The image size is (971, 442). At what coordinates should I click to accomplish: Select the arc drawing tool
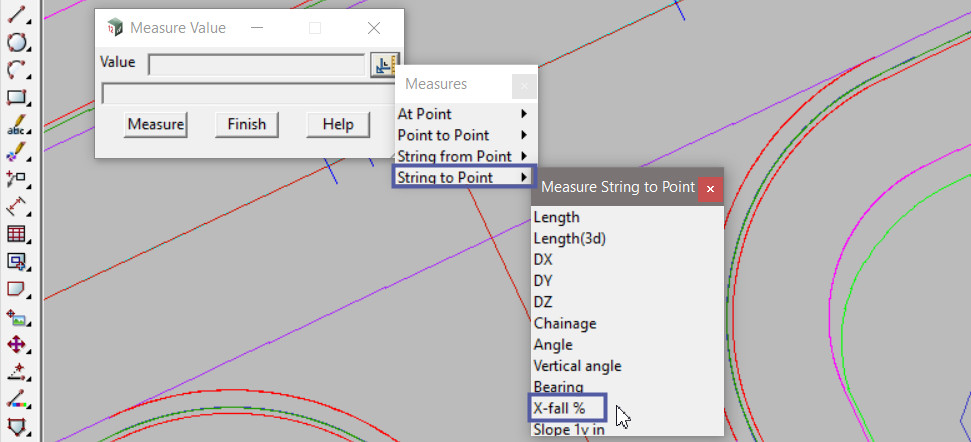[15, 69]
